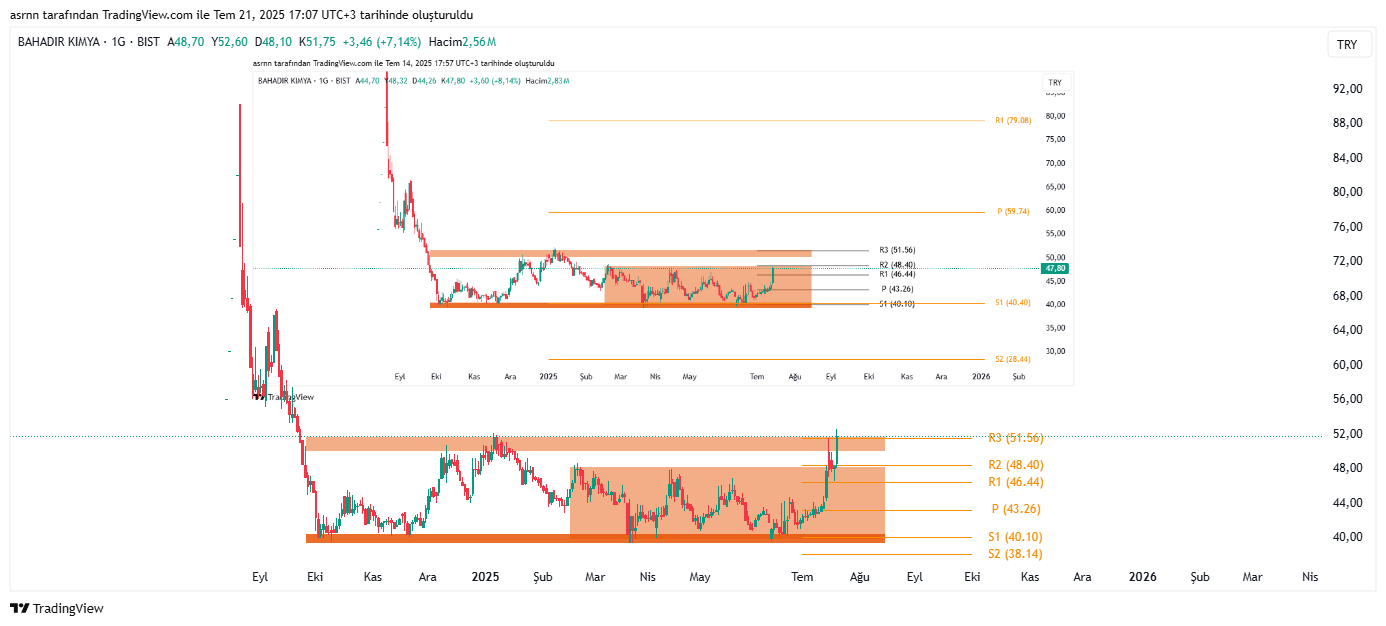Click the Hacim 2,56M volume readout

(x=462, y=42)
